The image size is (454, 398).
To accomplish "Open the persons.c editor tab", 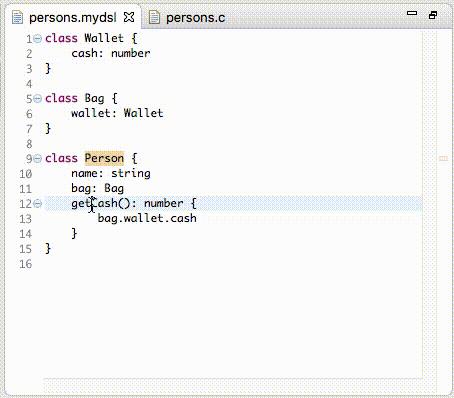I will click(195, 18).
